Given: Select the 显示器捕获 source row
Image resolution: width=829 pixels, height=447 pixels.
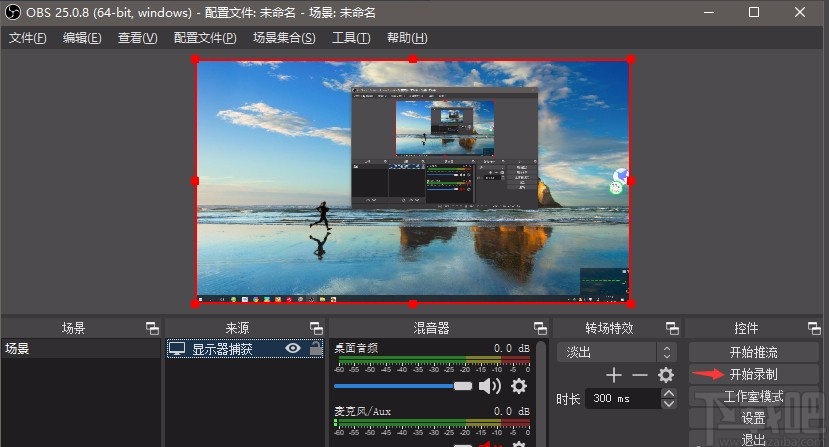Looking at the screenshot, I should pyautogui.click(x=245, y=349).
